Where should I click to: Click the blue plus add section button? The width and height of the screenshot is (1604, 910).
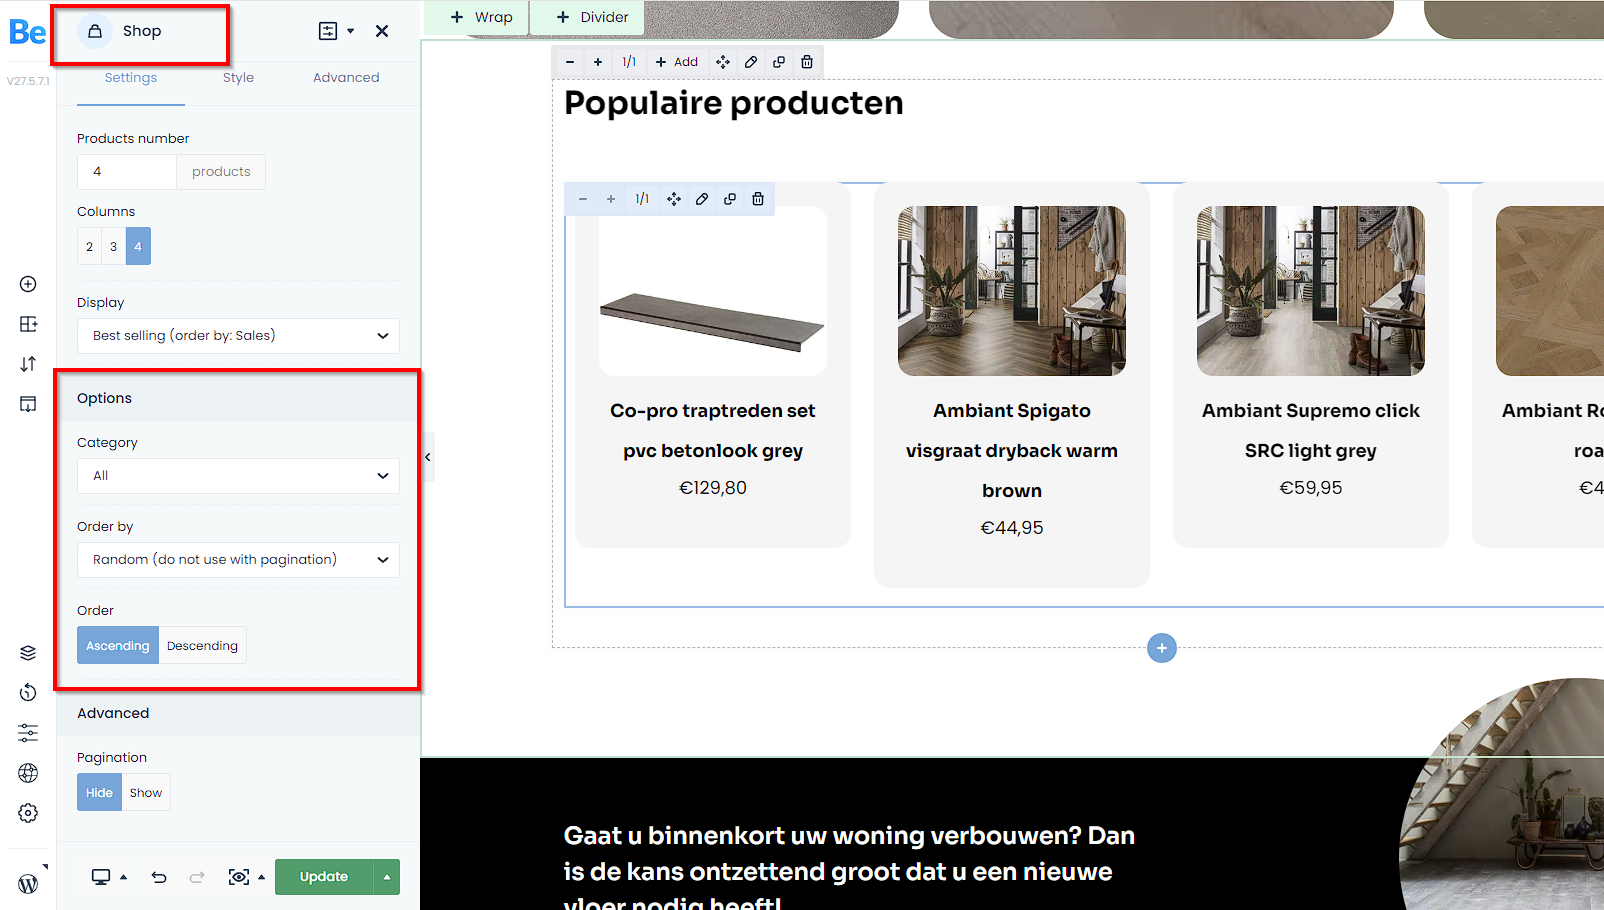pyautogui.click(x=1162, y=648)
